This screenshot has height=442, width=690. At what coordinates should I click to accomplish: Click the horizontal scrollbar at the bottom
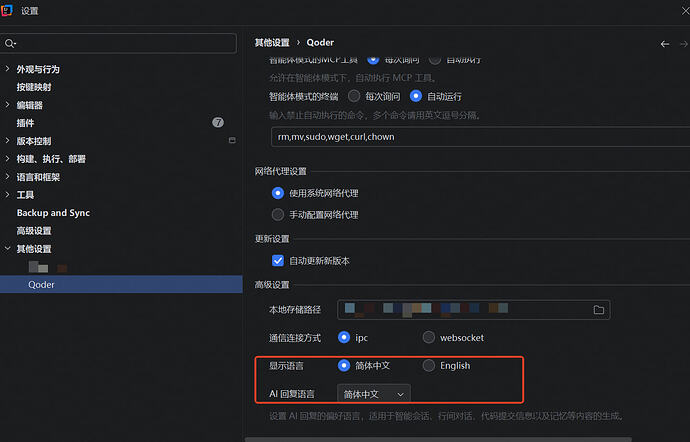[x=438, y=439]
